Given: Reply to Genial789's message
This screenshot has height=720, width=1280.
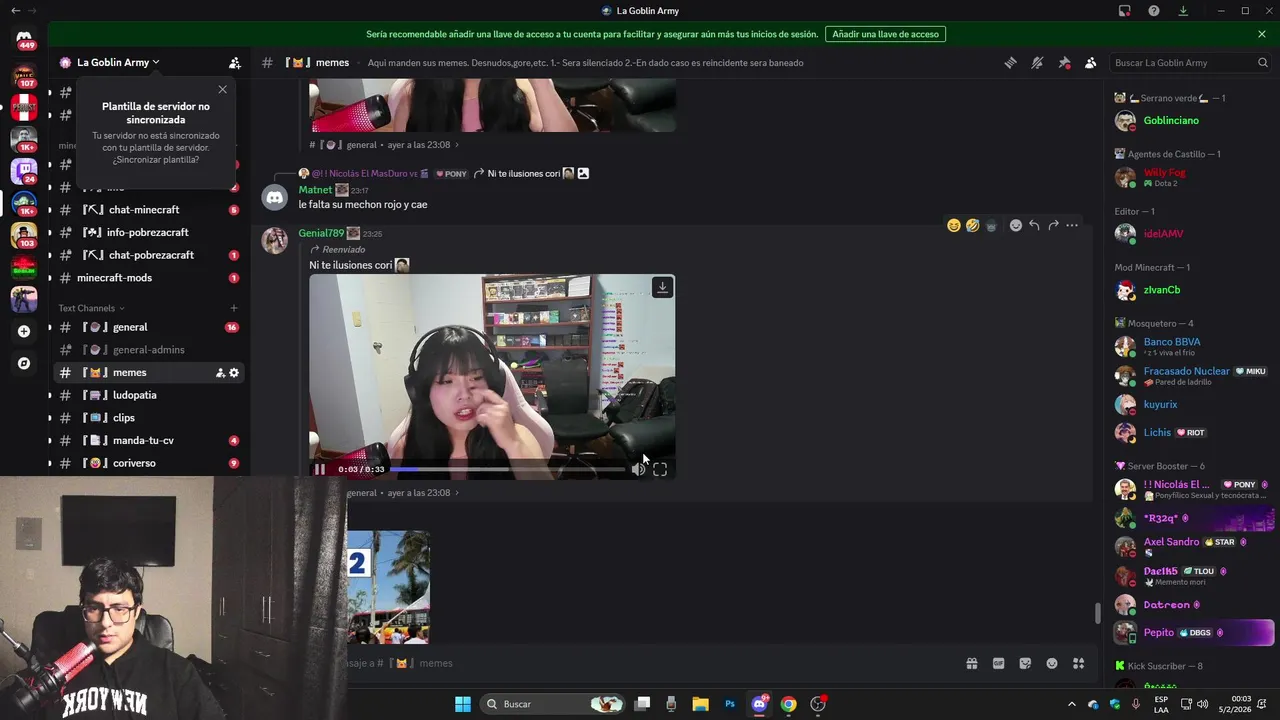Looking at the screenshot, I should pyautogui.click(x=1034, y=225).
